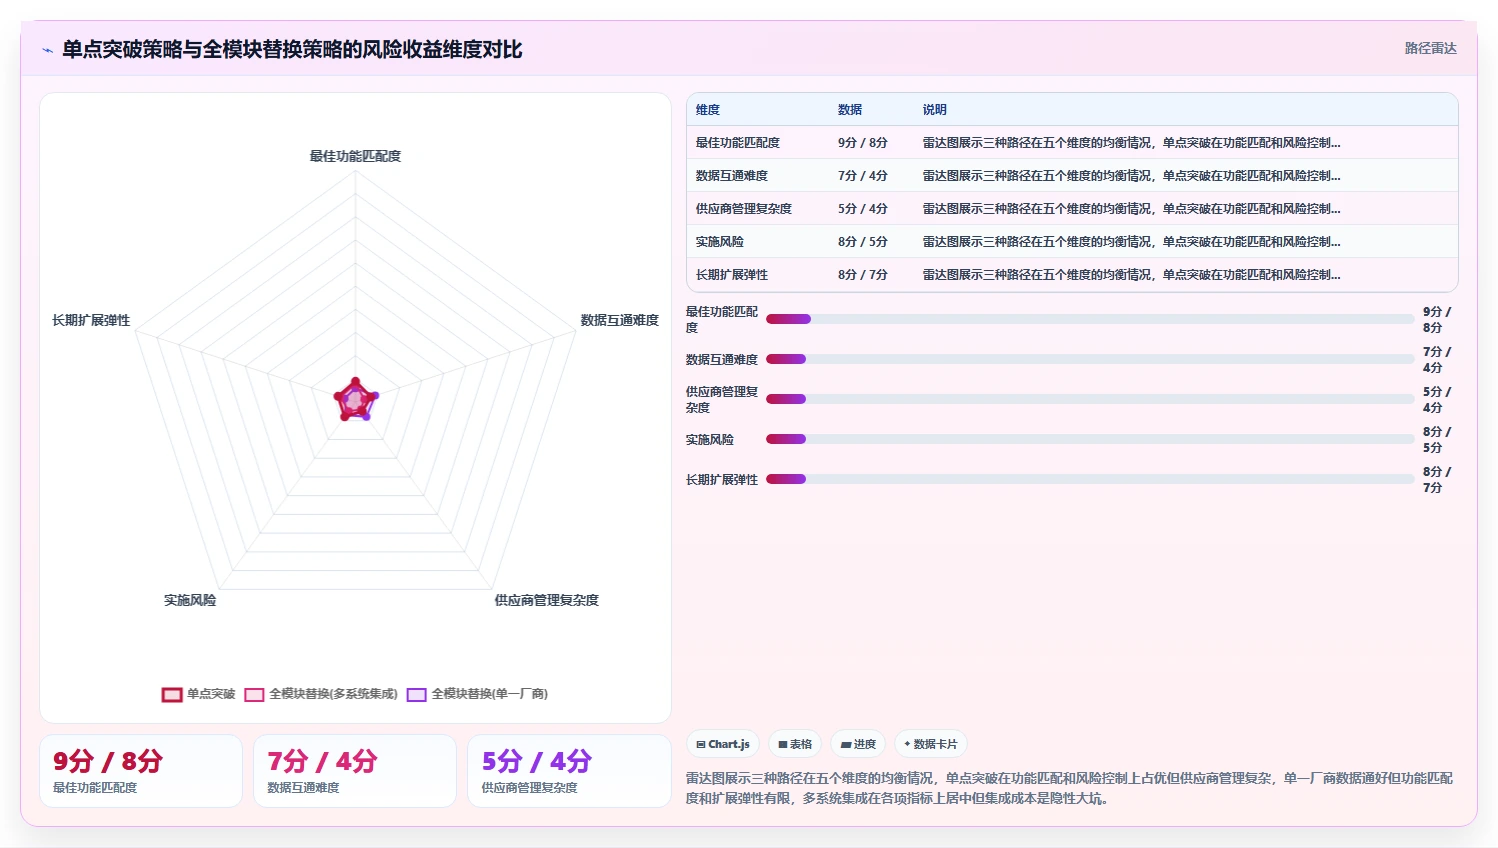1498x848 pixels.
Task: Click the 数据互通难度 progress bar
Action: (x=1090, y=359)
